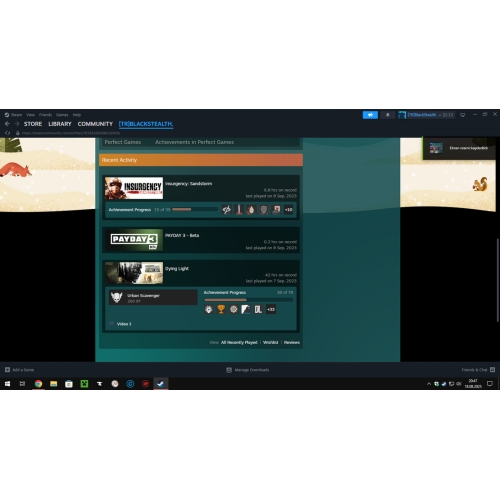Expand the +10 more Insurgency achievements
The image size is (500, 500).
click(x=289, y=210)
